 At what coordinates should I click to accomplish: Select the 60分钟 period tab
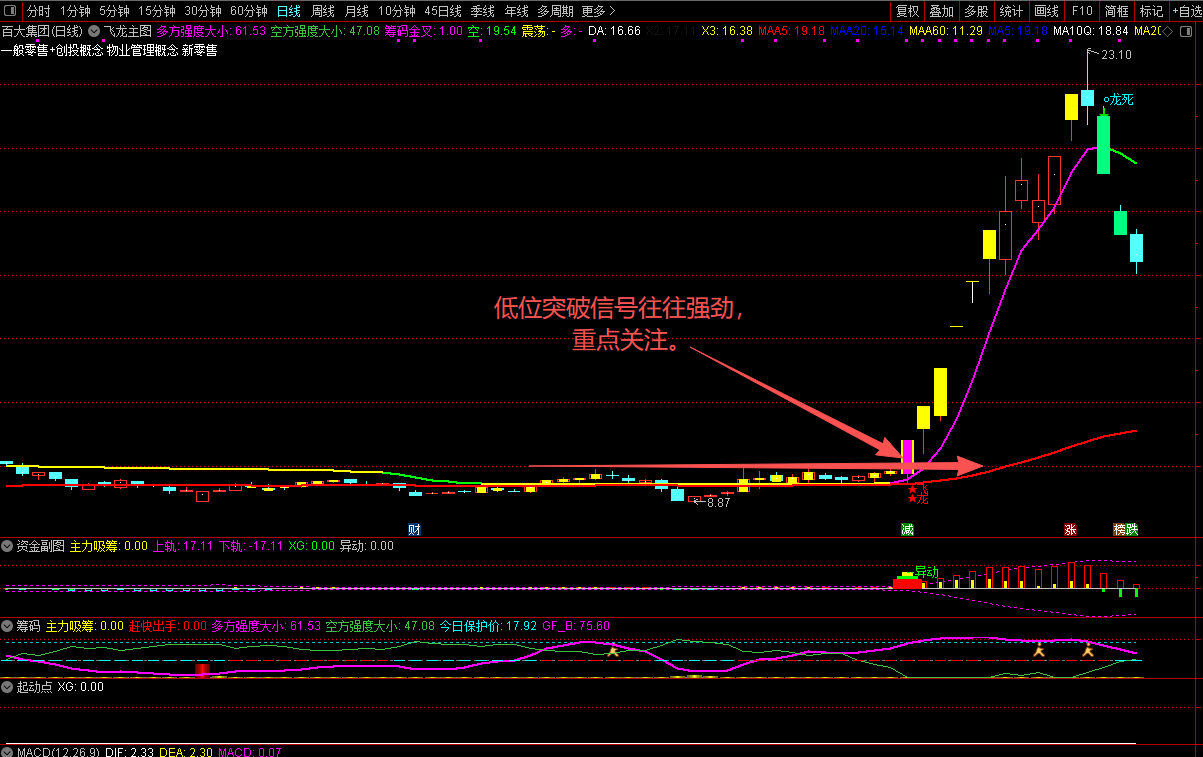pos(249,11)
